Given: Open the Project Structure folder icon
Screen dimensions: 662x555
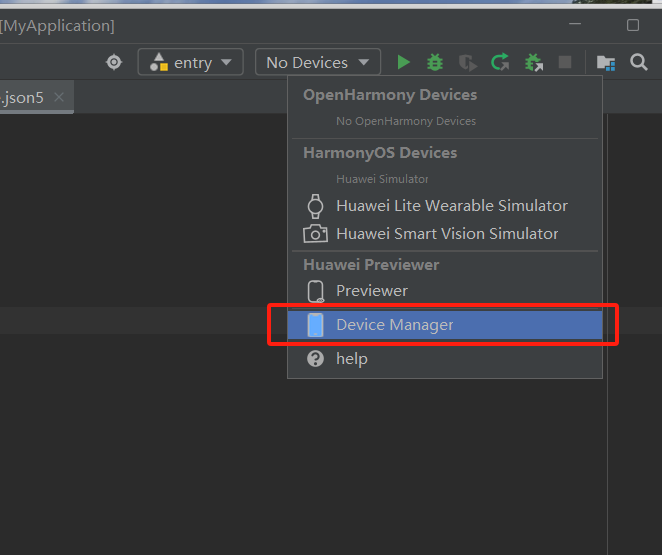Looking at the screenshot, I should pos(606,63).
